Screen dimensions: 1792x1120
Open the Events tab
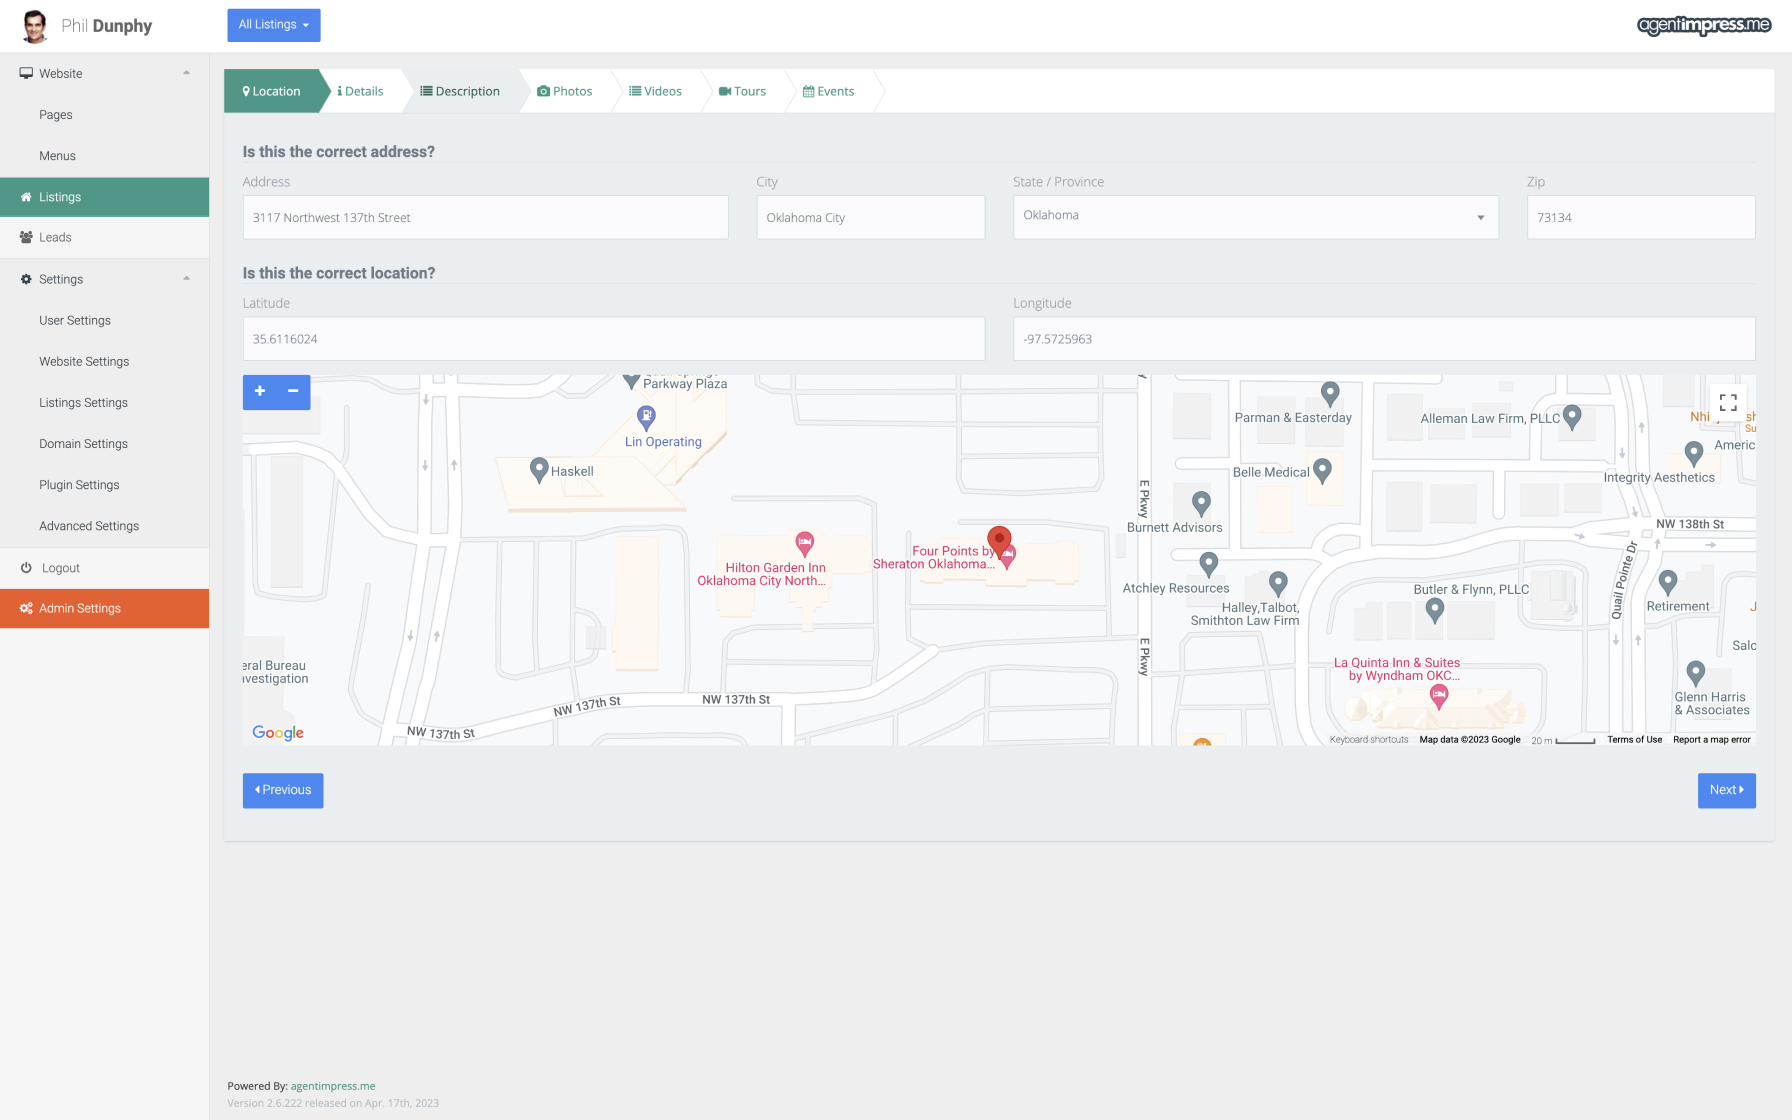coord(829,91)
